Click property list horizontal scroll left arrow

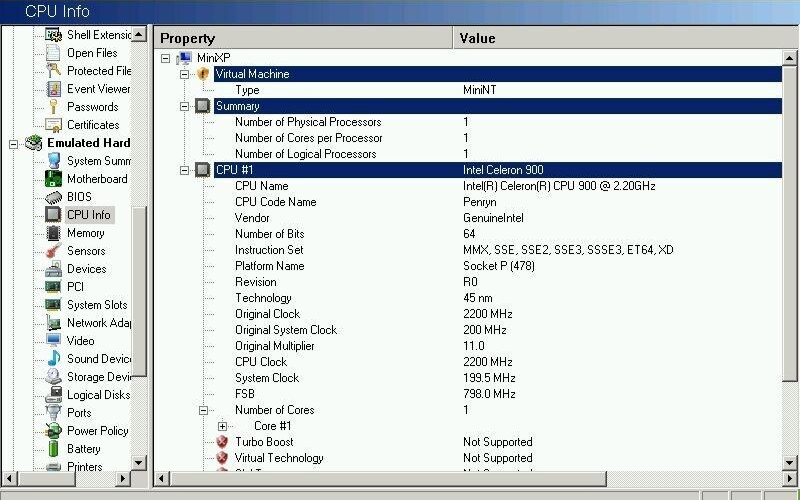162,479
